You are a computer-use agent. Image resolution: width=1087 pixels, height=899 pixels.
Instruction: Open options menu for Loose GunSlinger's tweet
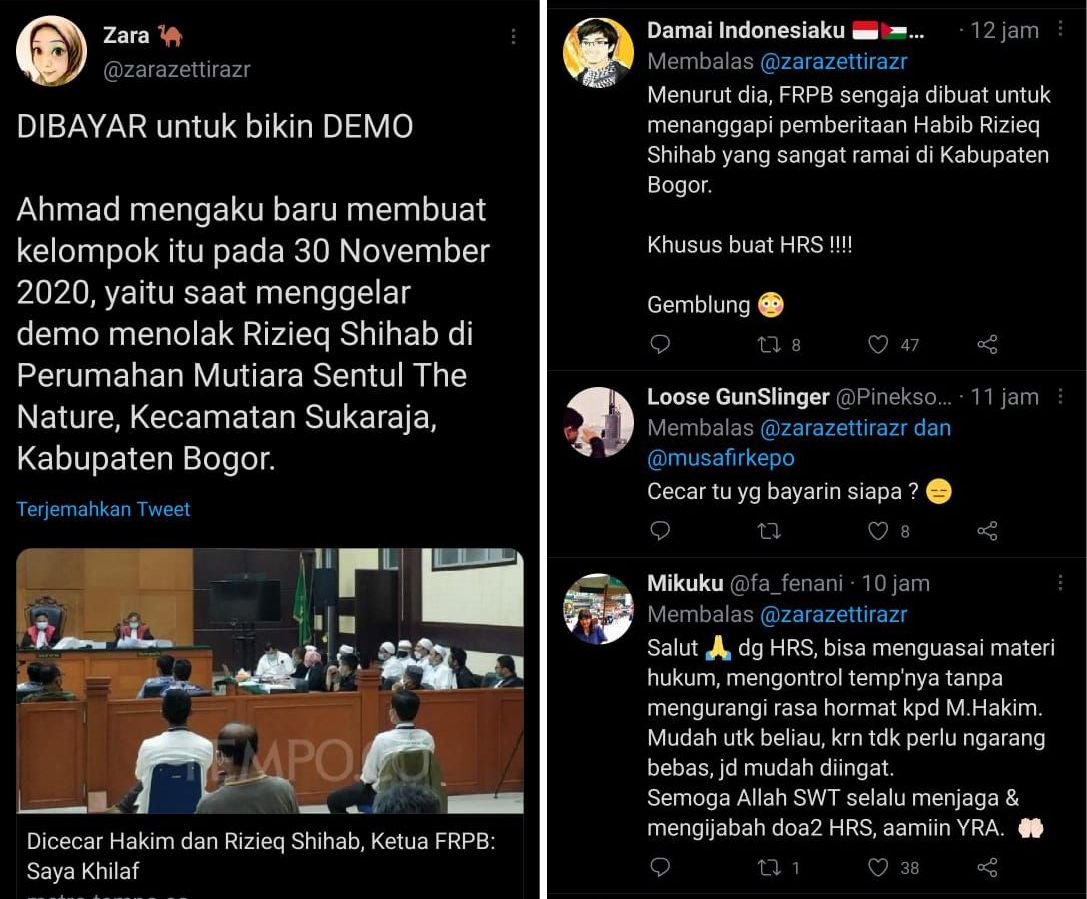click(1060, 396)
